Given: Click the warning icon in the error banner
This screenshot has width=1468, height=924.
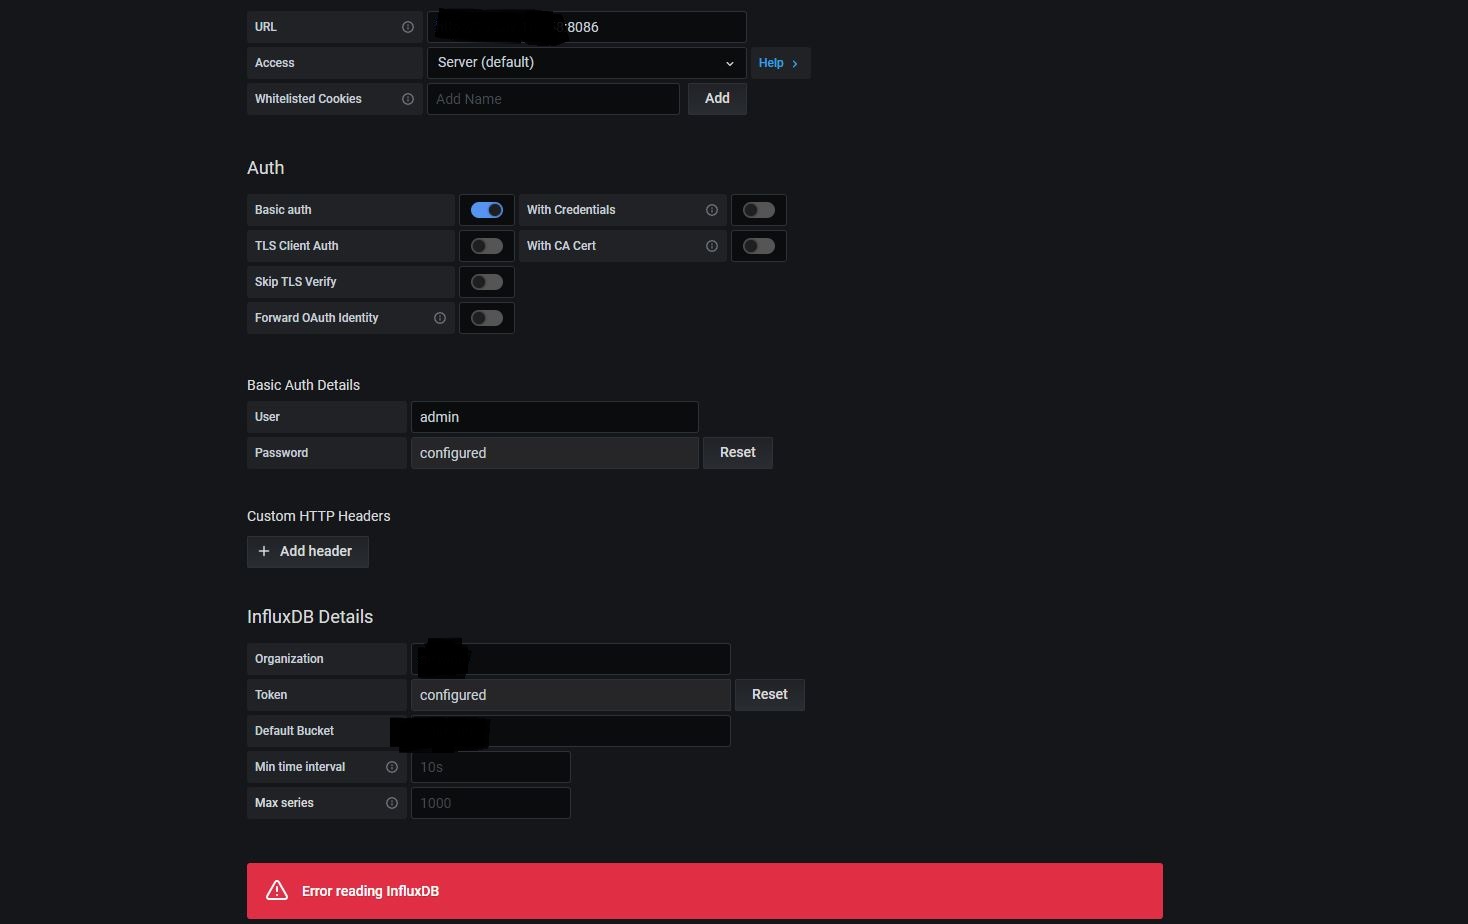Looking at the screenshot, I should tap(276, 890).
